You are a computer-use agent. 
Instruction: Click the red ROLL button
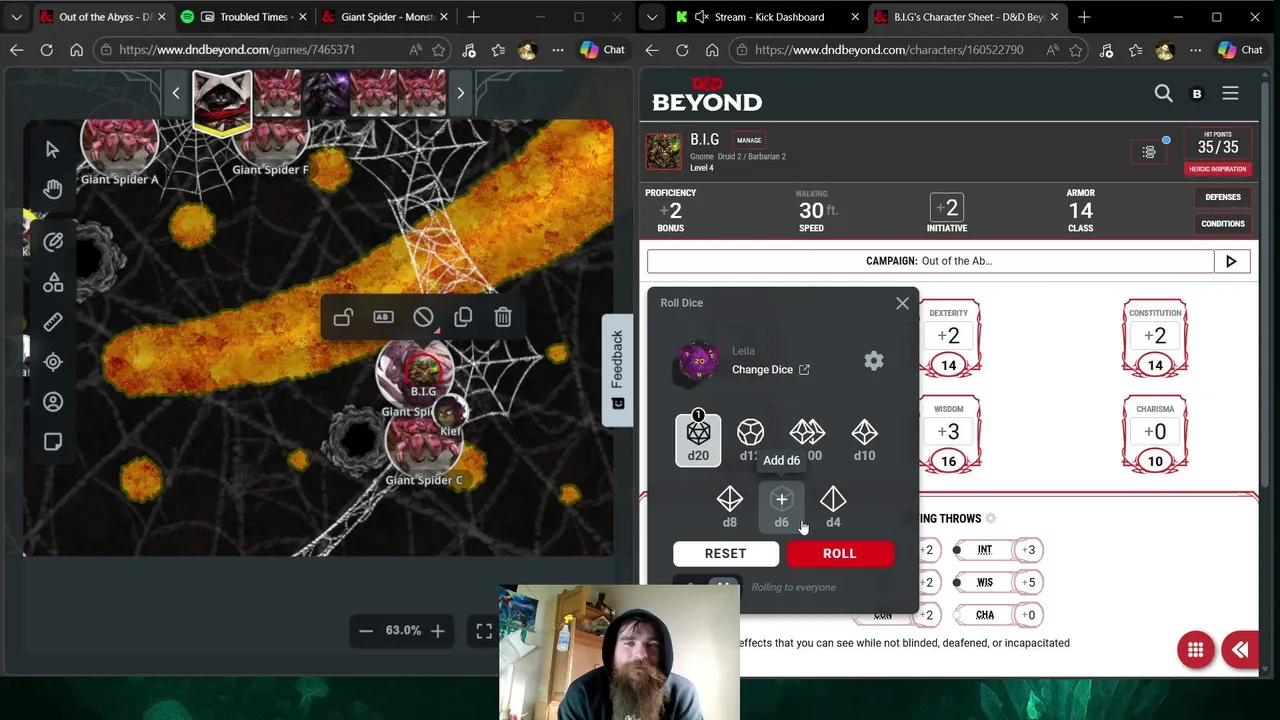click(839, 553)
